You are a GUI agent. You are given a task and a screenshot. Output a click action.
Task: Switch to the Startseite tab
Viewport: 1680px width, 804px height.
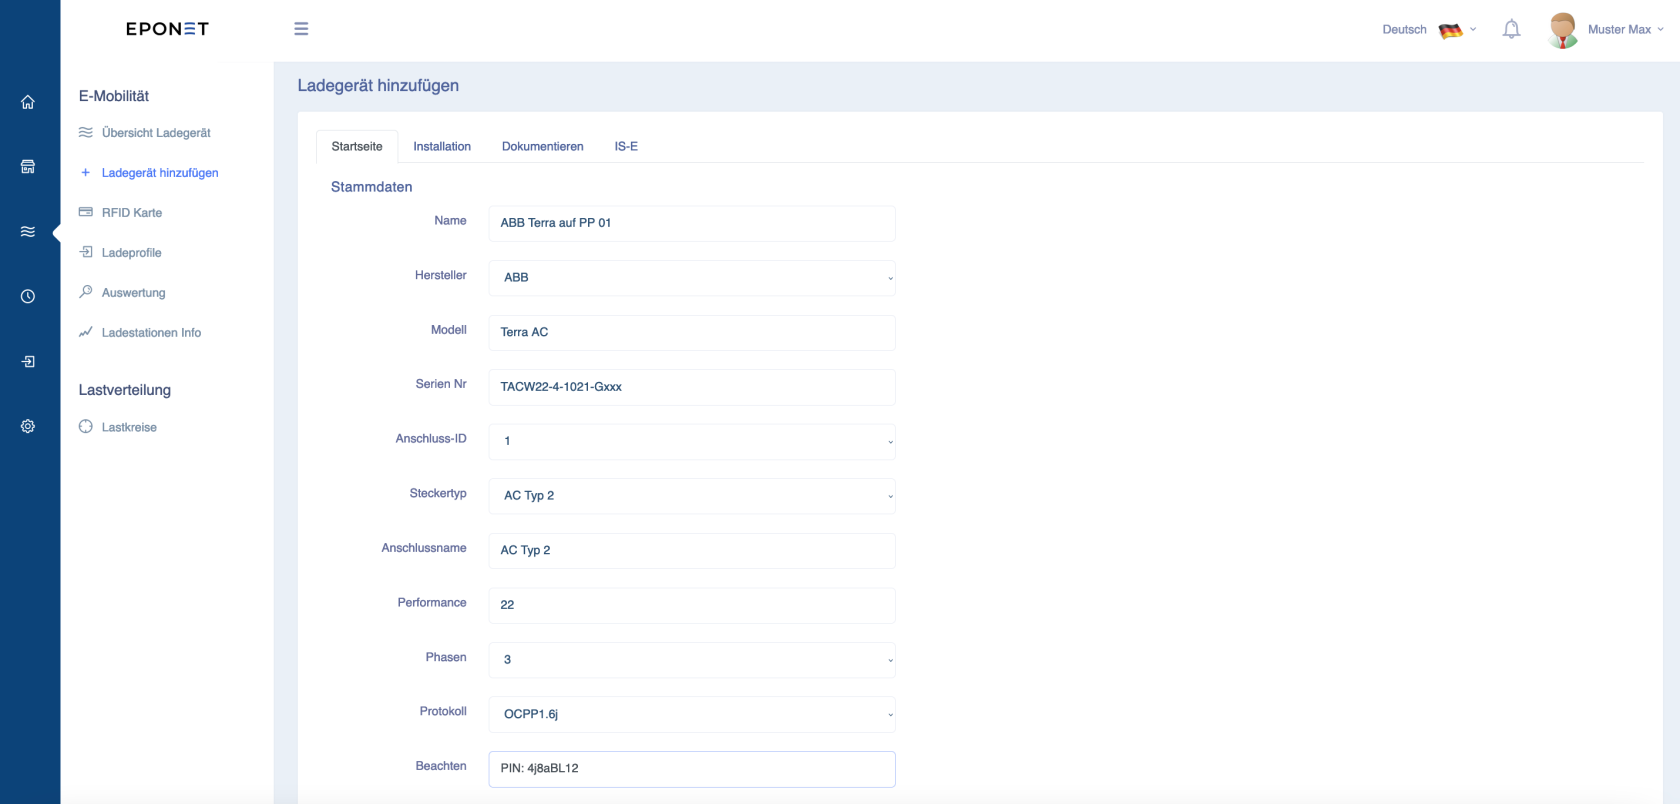pos(357,146)
